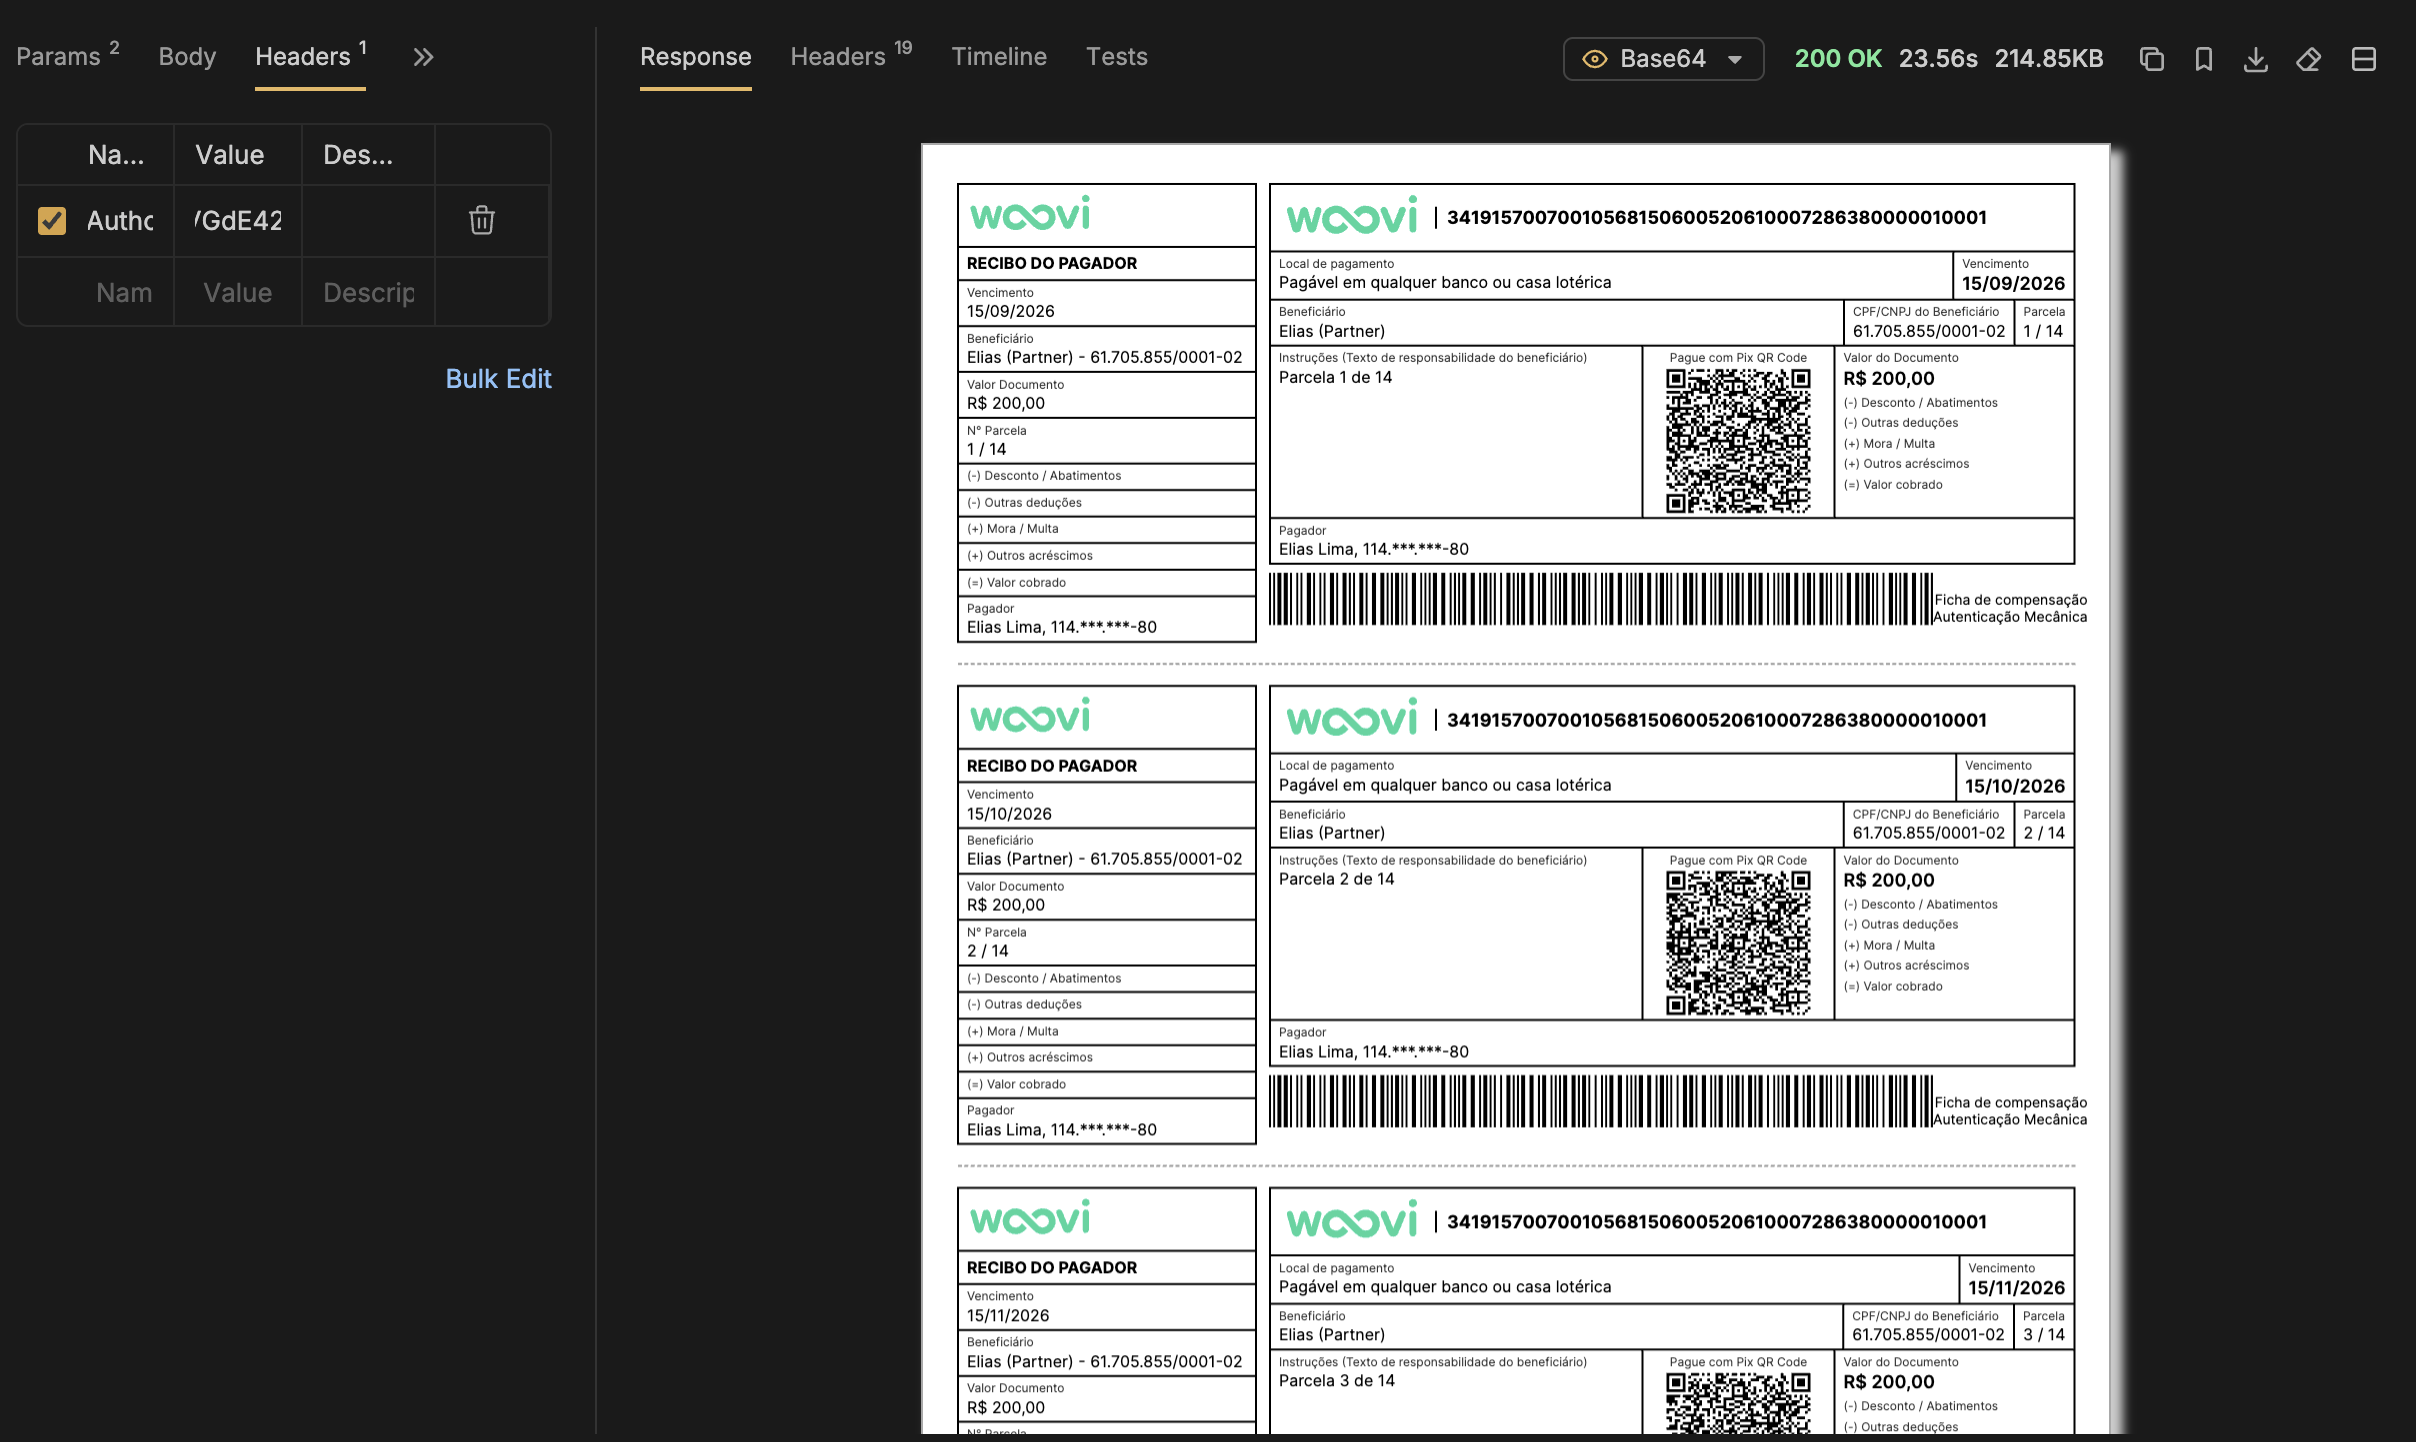Uncheck the Authorization header checkbox

point(52,220)
